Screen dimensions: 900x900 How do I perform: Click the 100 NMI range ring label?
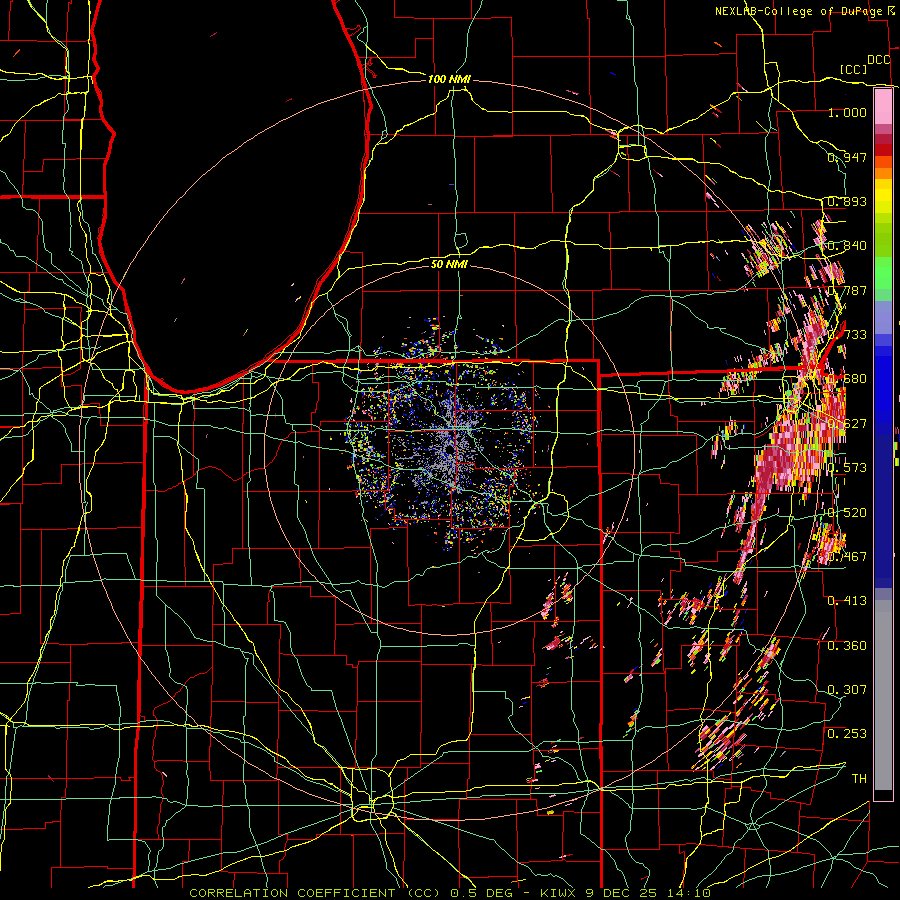[449, 79]
